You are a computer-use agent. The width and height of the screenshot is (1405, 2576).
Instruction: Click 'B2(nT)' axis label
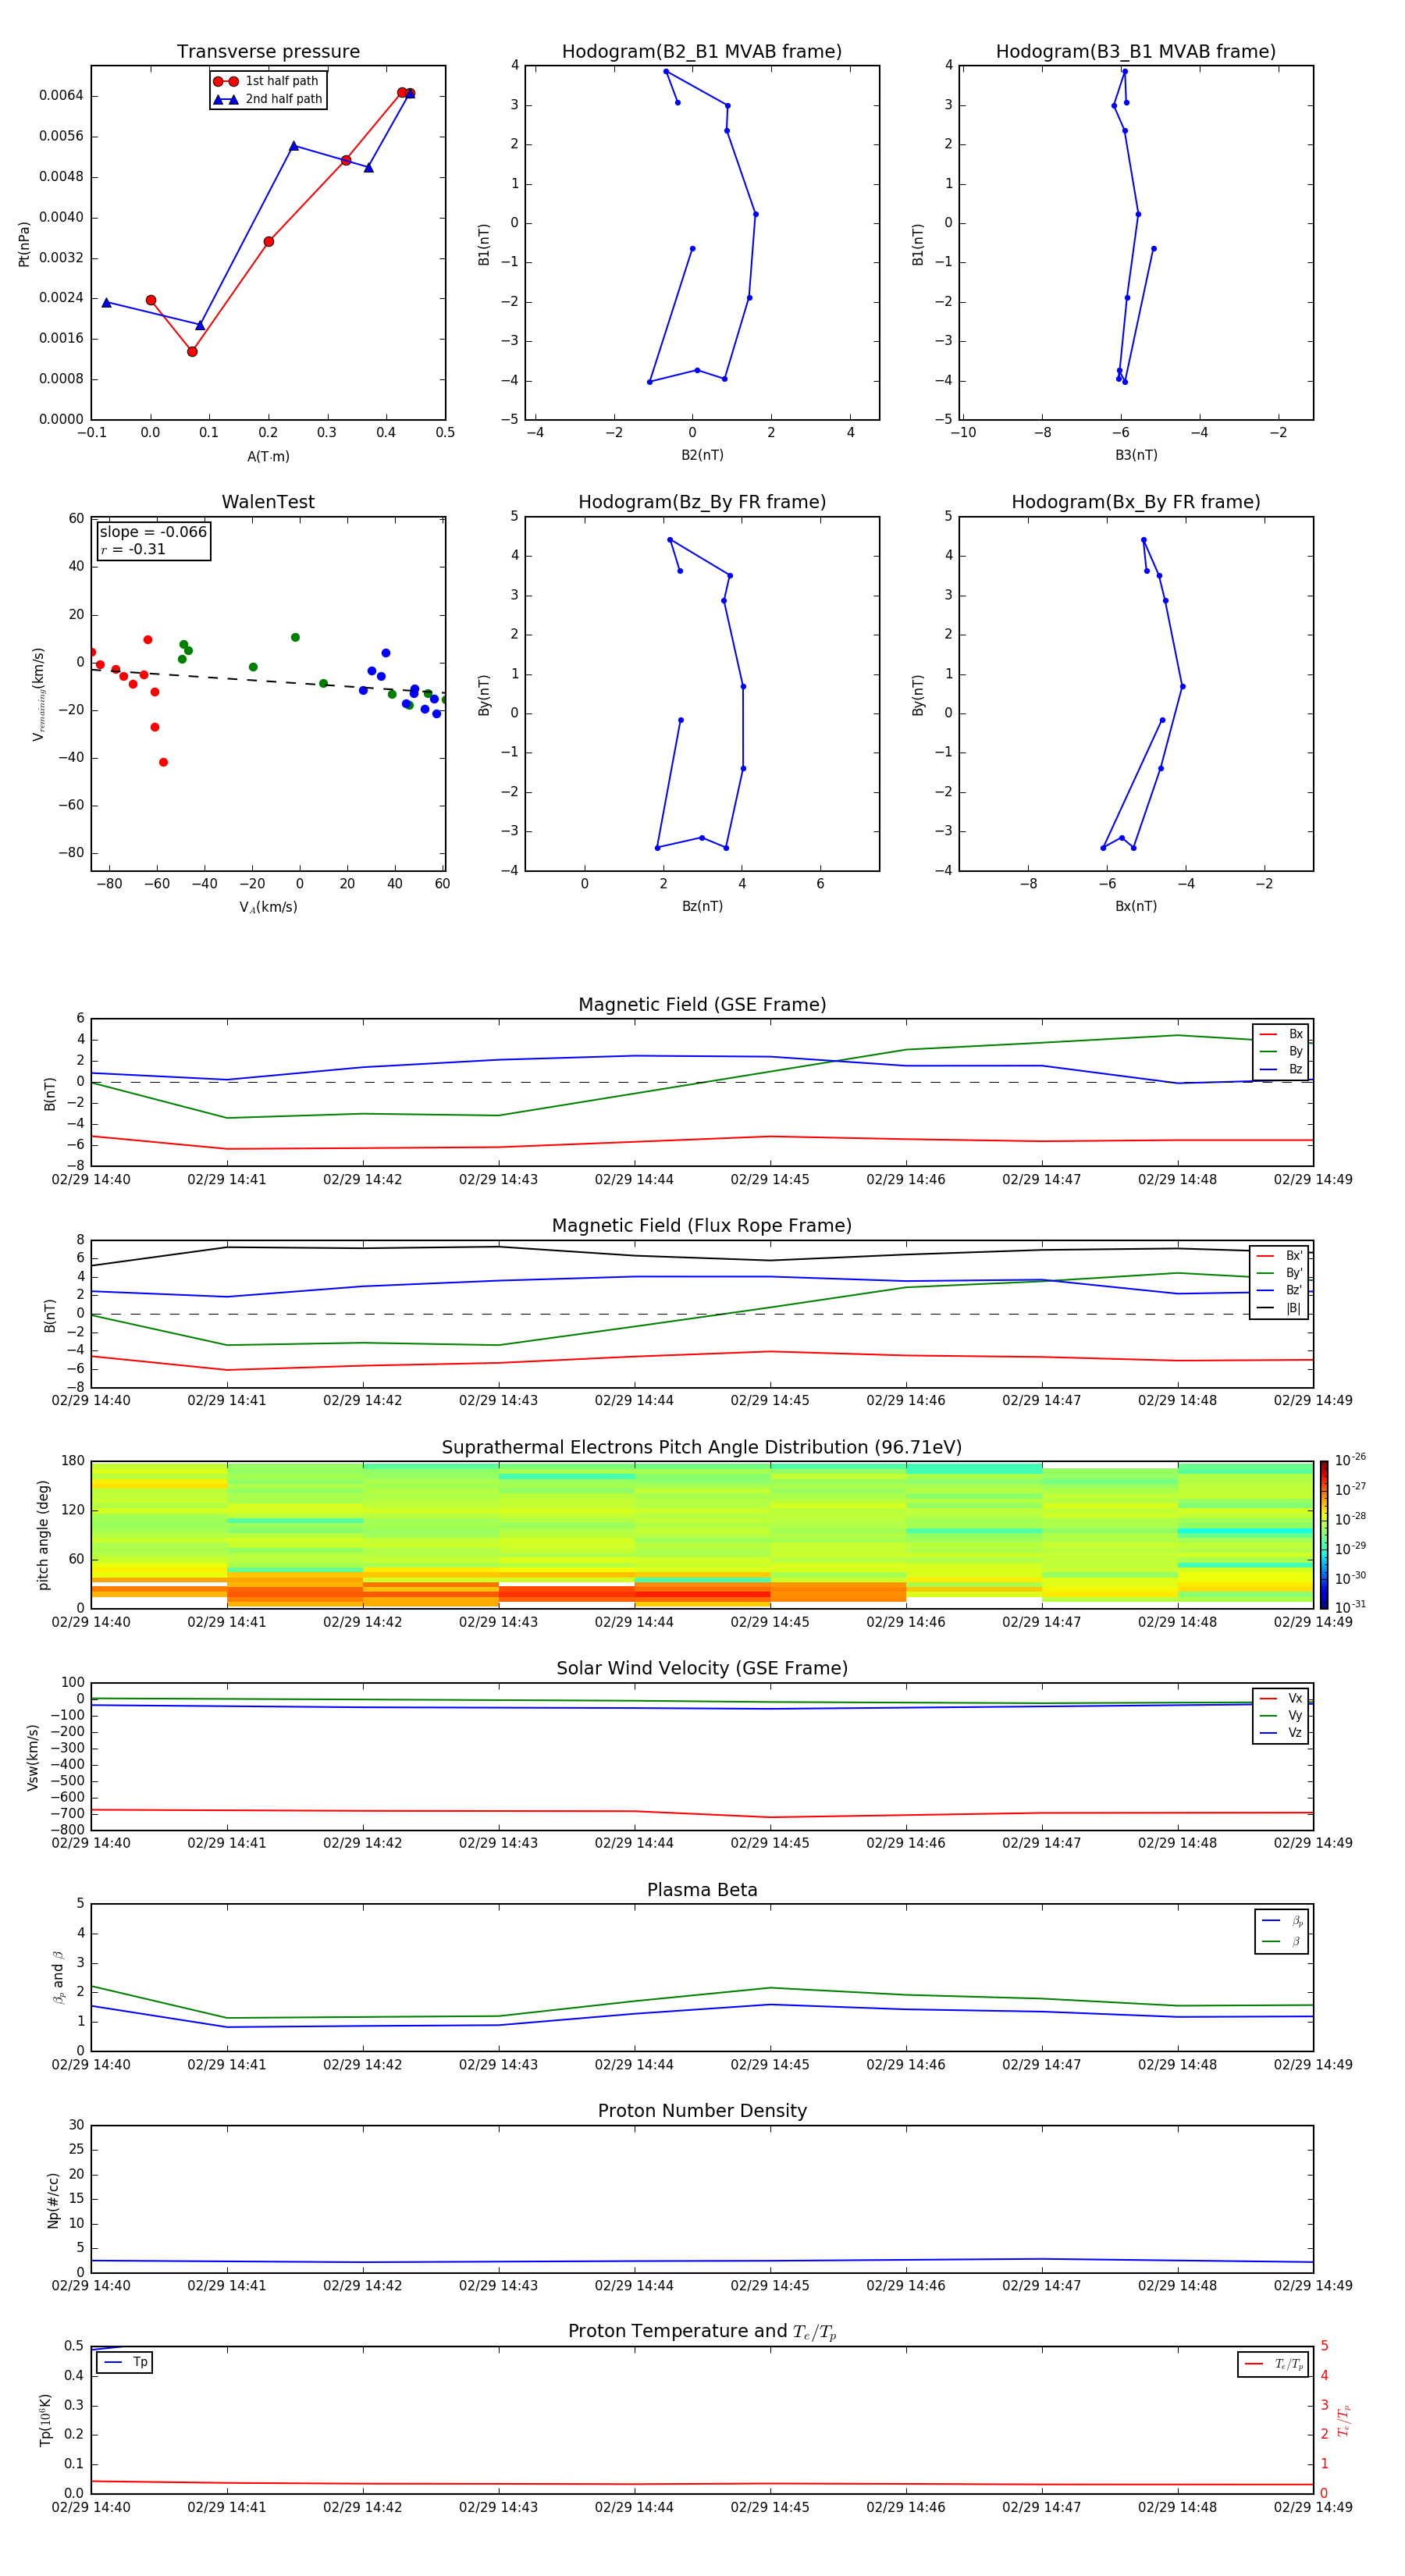point(702,455)
